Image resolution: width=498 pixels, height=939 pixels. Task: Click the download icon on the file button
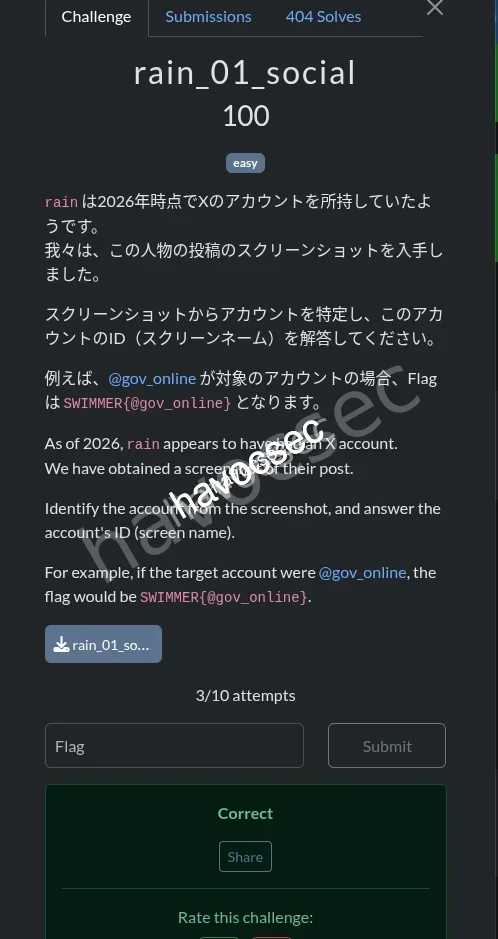(61, 644)
